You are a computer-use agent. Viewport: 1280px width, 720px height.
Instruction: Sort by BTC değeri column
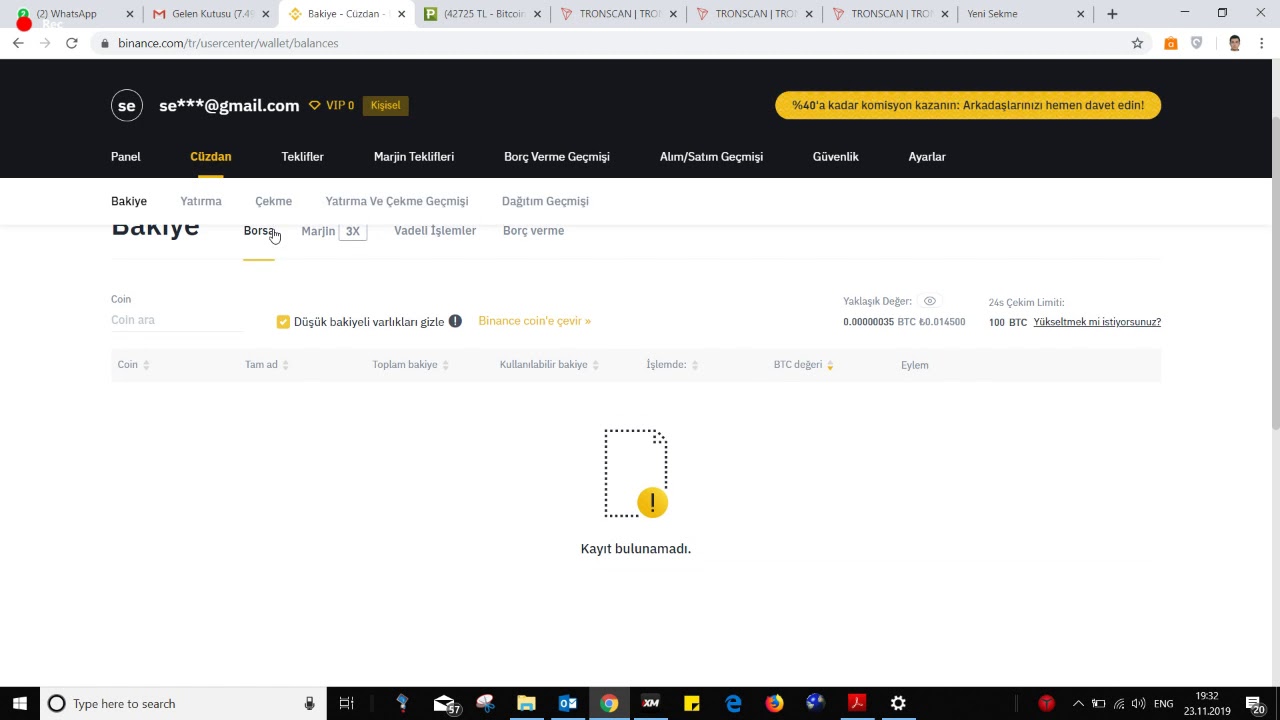pos(829,365)
